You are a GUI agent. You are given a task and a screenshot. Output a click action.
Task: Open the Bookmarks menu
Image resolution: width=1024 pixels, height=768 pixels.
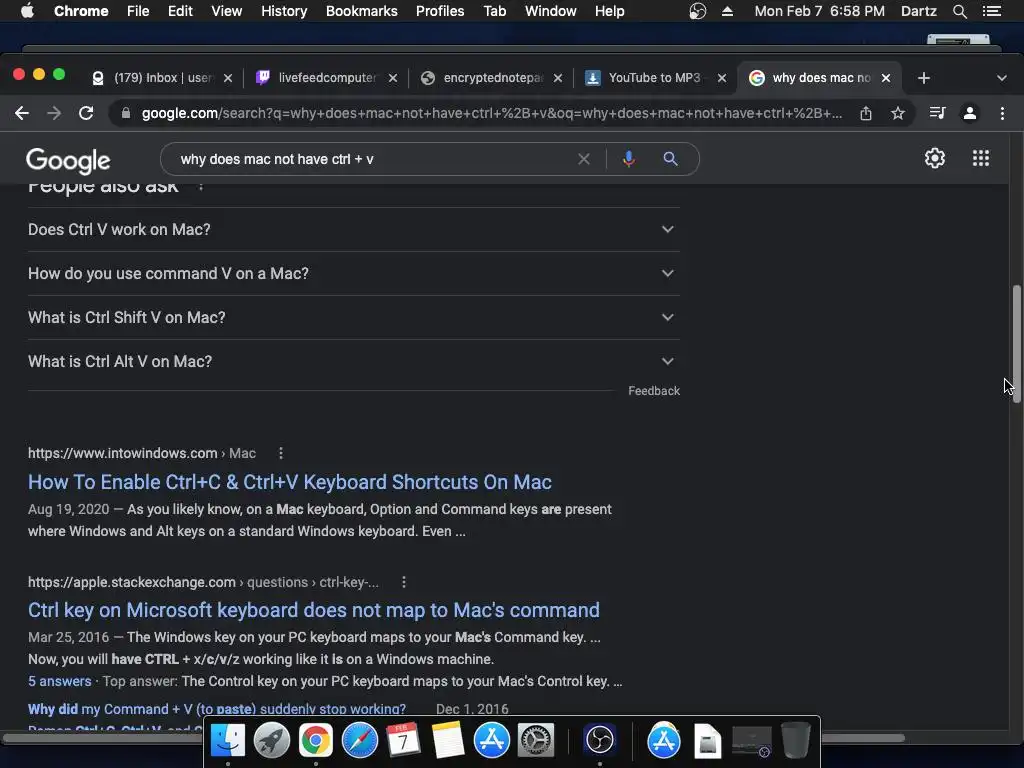point(361,11)
